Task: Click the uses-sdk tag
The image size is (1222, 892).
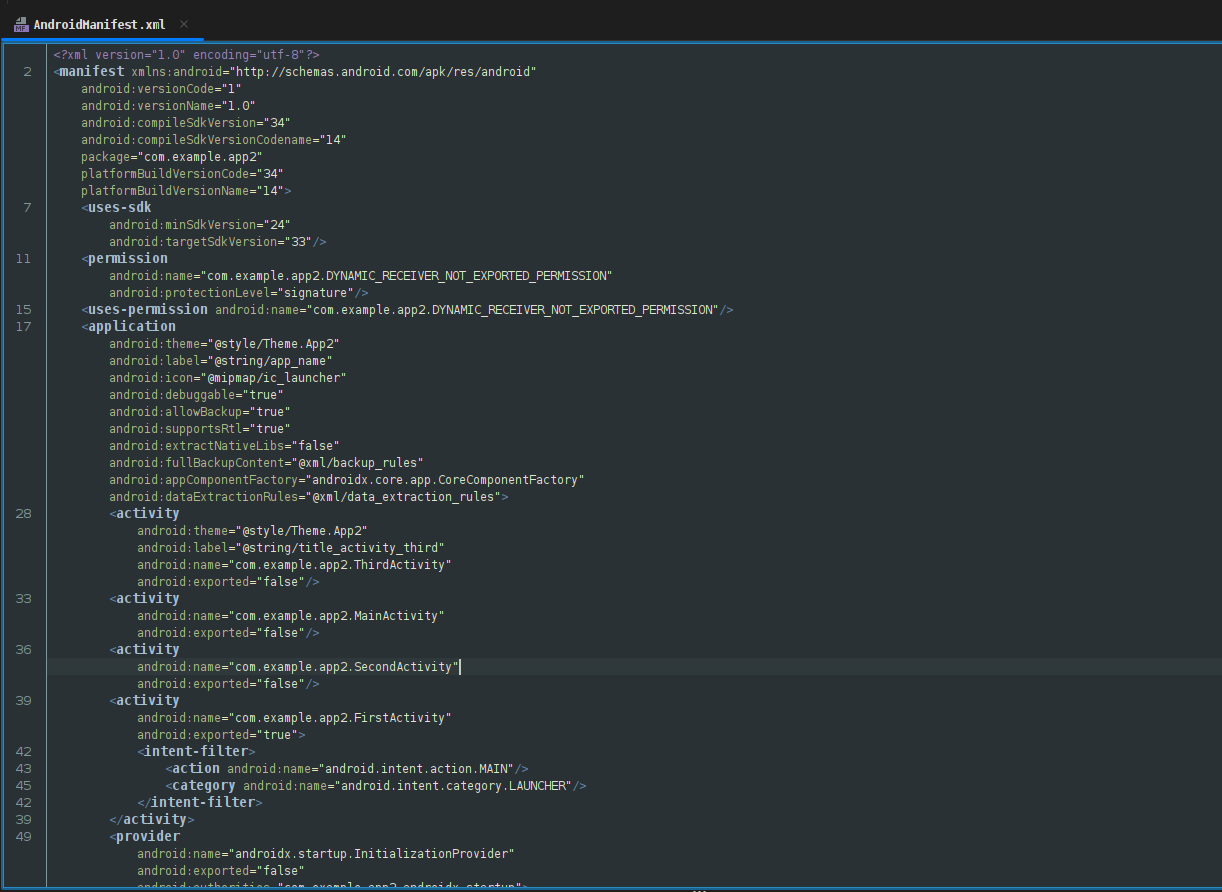Action: (x=117, y=208)
